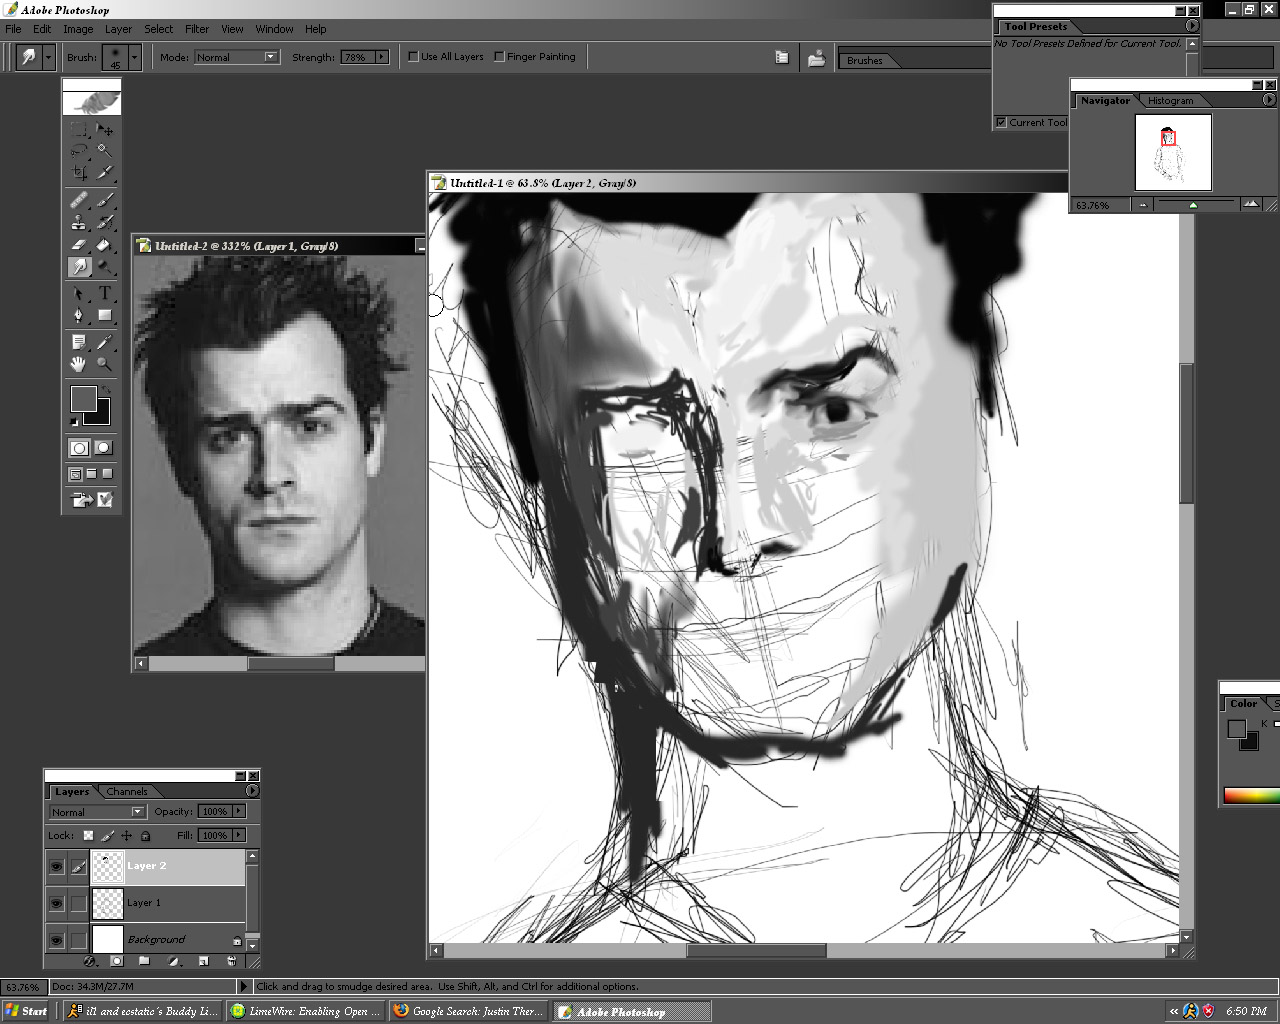Select the Path Selection arrow tool
The width and height of the screenshot is (1280, 1024).
[x=79, y=293]
